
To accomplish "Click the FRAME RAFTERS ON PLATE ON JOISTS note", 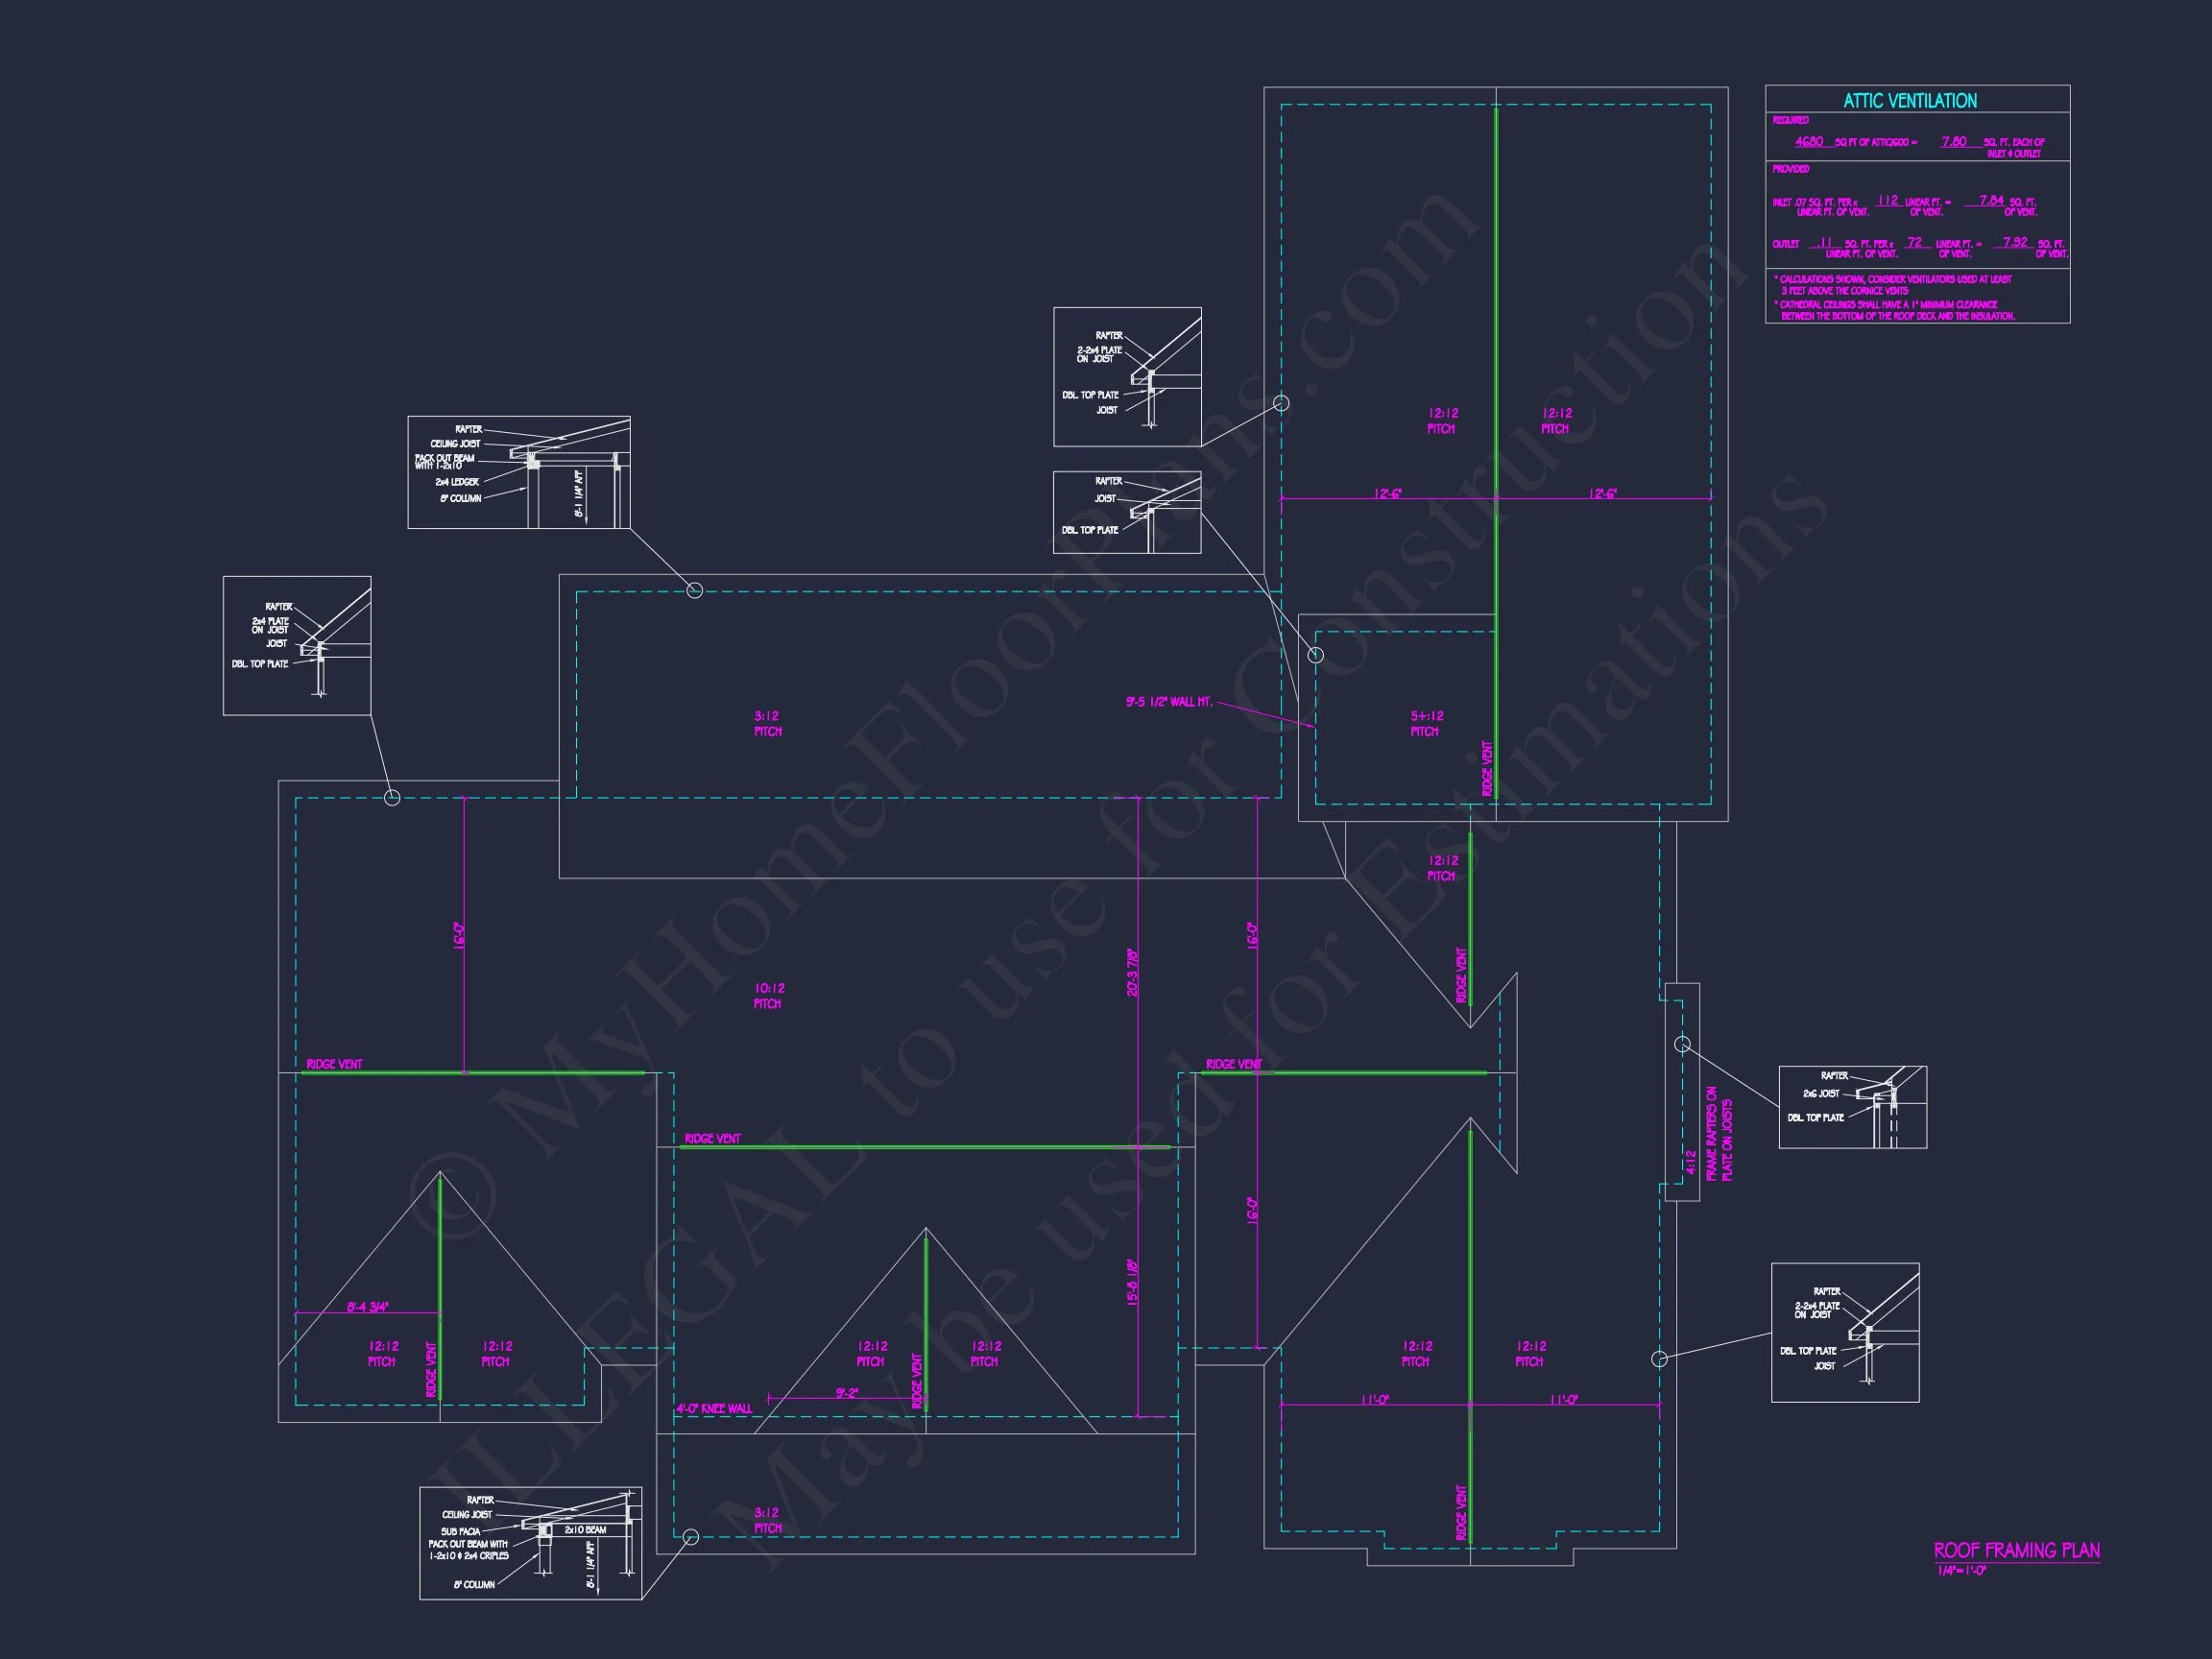I will (x=1719, y=1133).
